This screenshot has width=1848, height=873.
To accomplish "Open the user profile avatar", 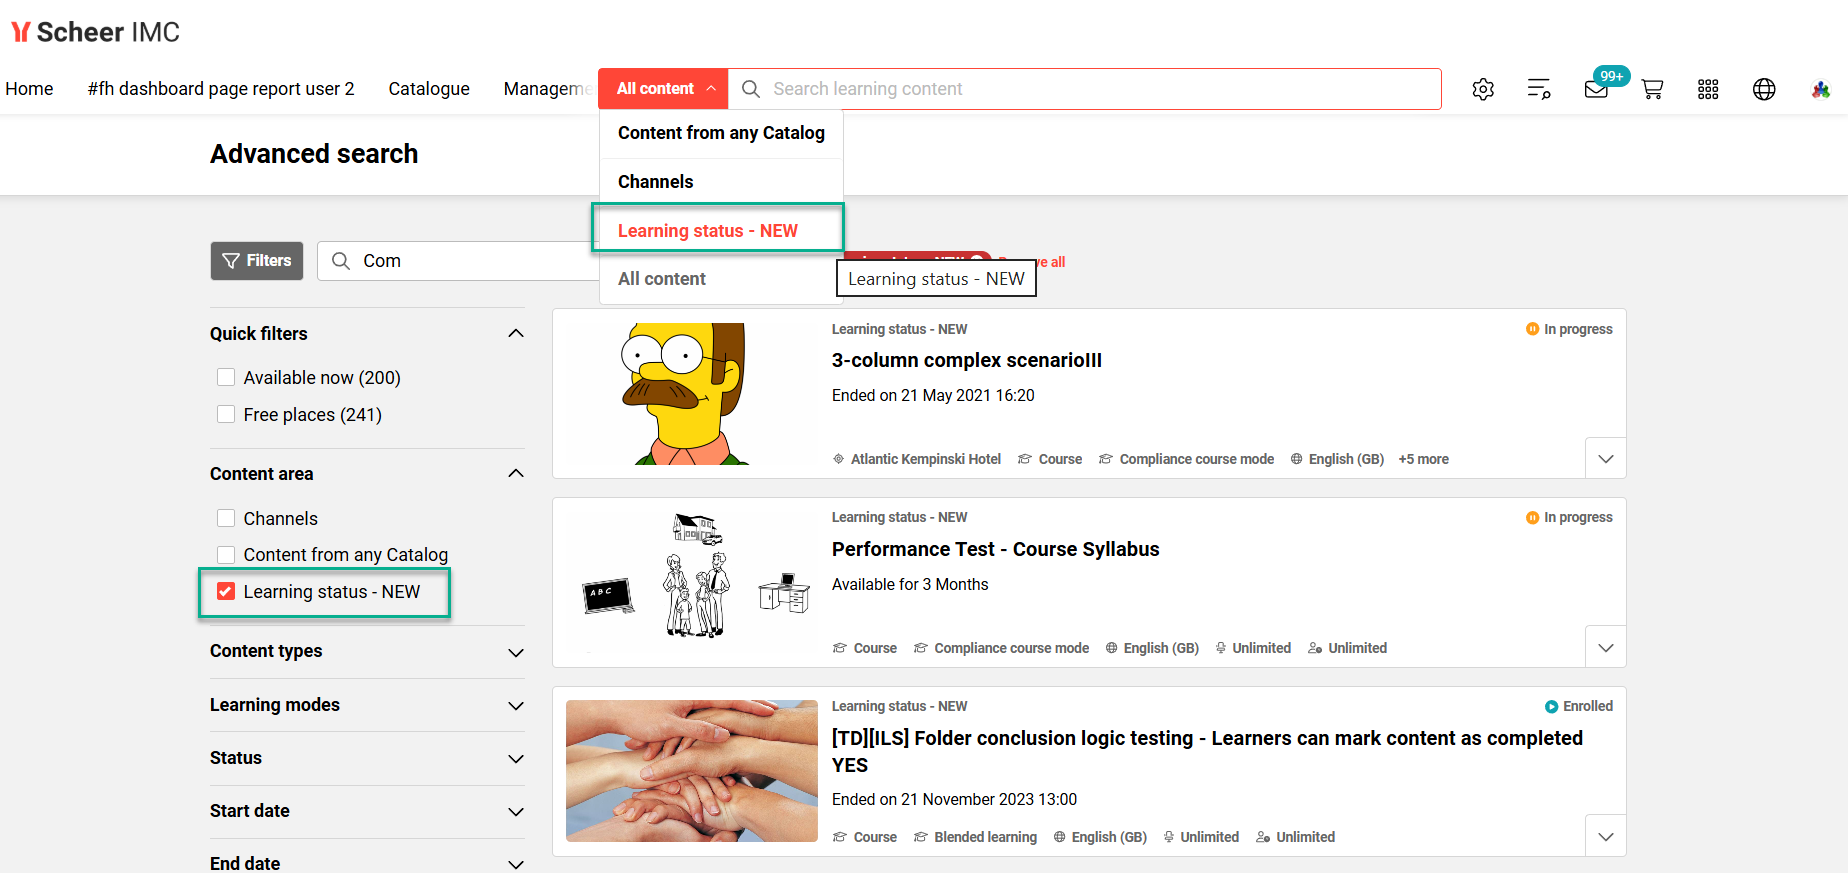I will (1820, 89).
